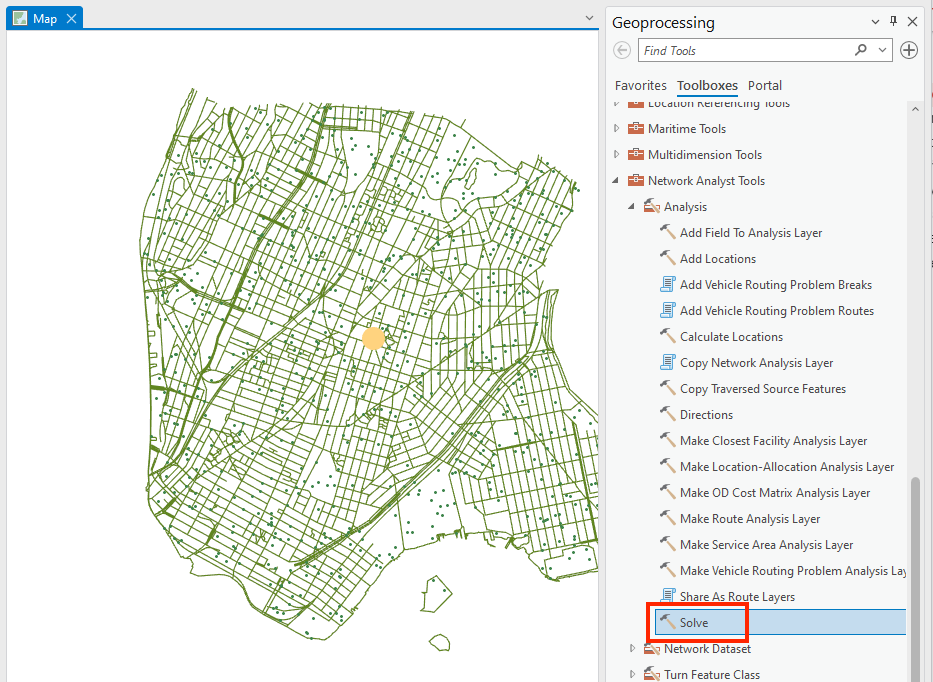Image resolution: width=933 pixels, height=682 pixels.
Task: Toggle the Geoprocessing pane auto-hide pin
Action: pos(893,21)
